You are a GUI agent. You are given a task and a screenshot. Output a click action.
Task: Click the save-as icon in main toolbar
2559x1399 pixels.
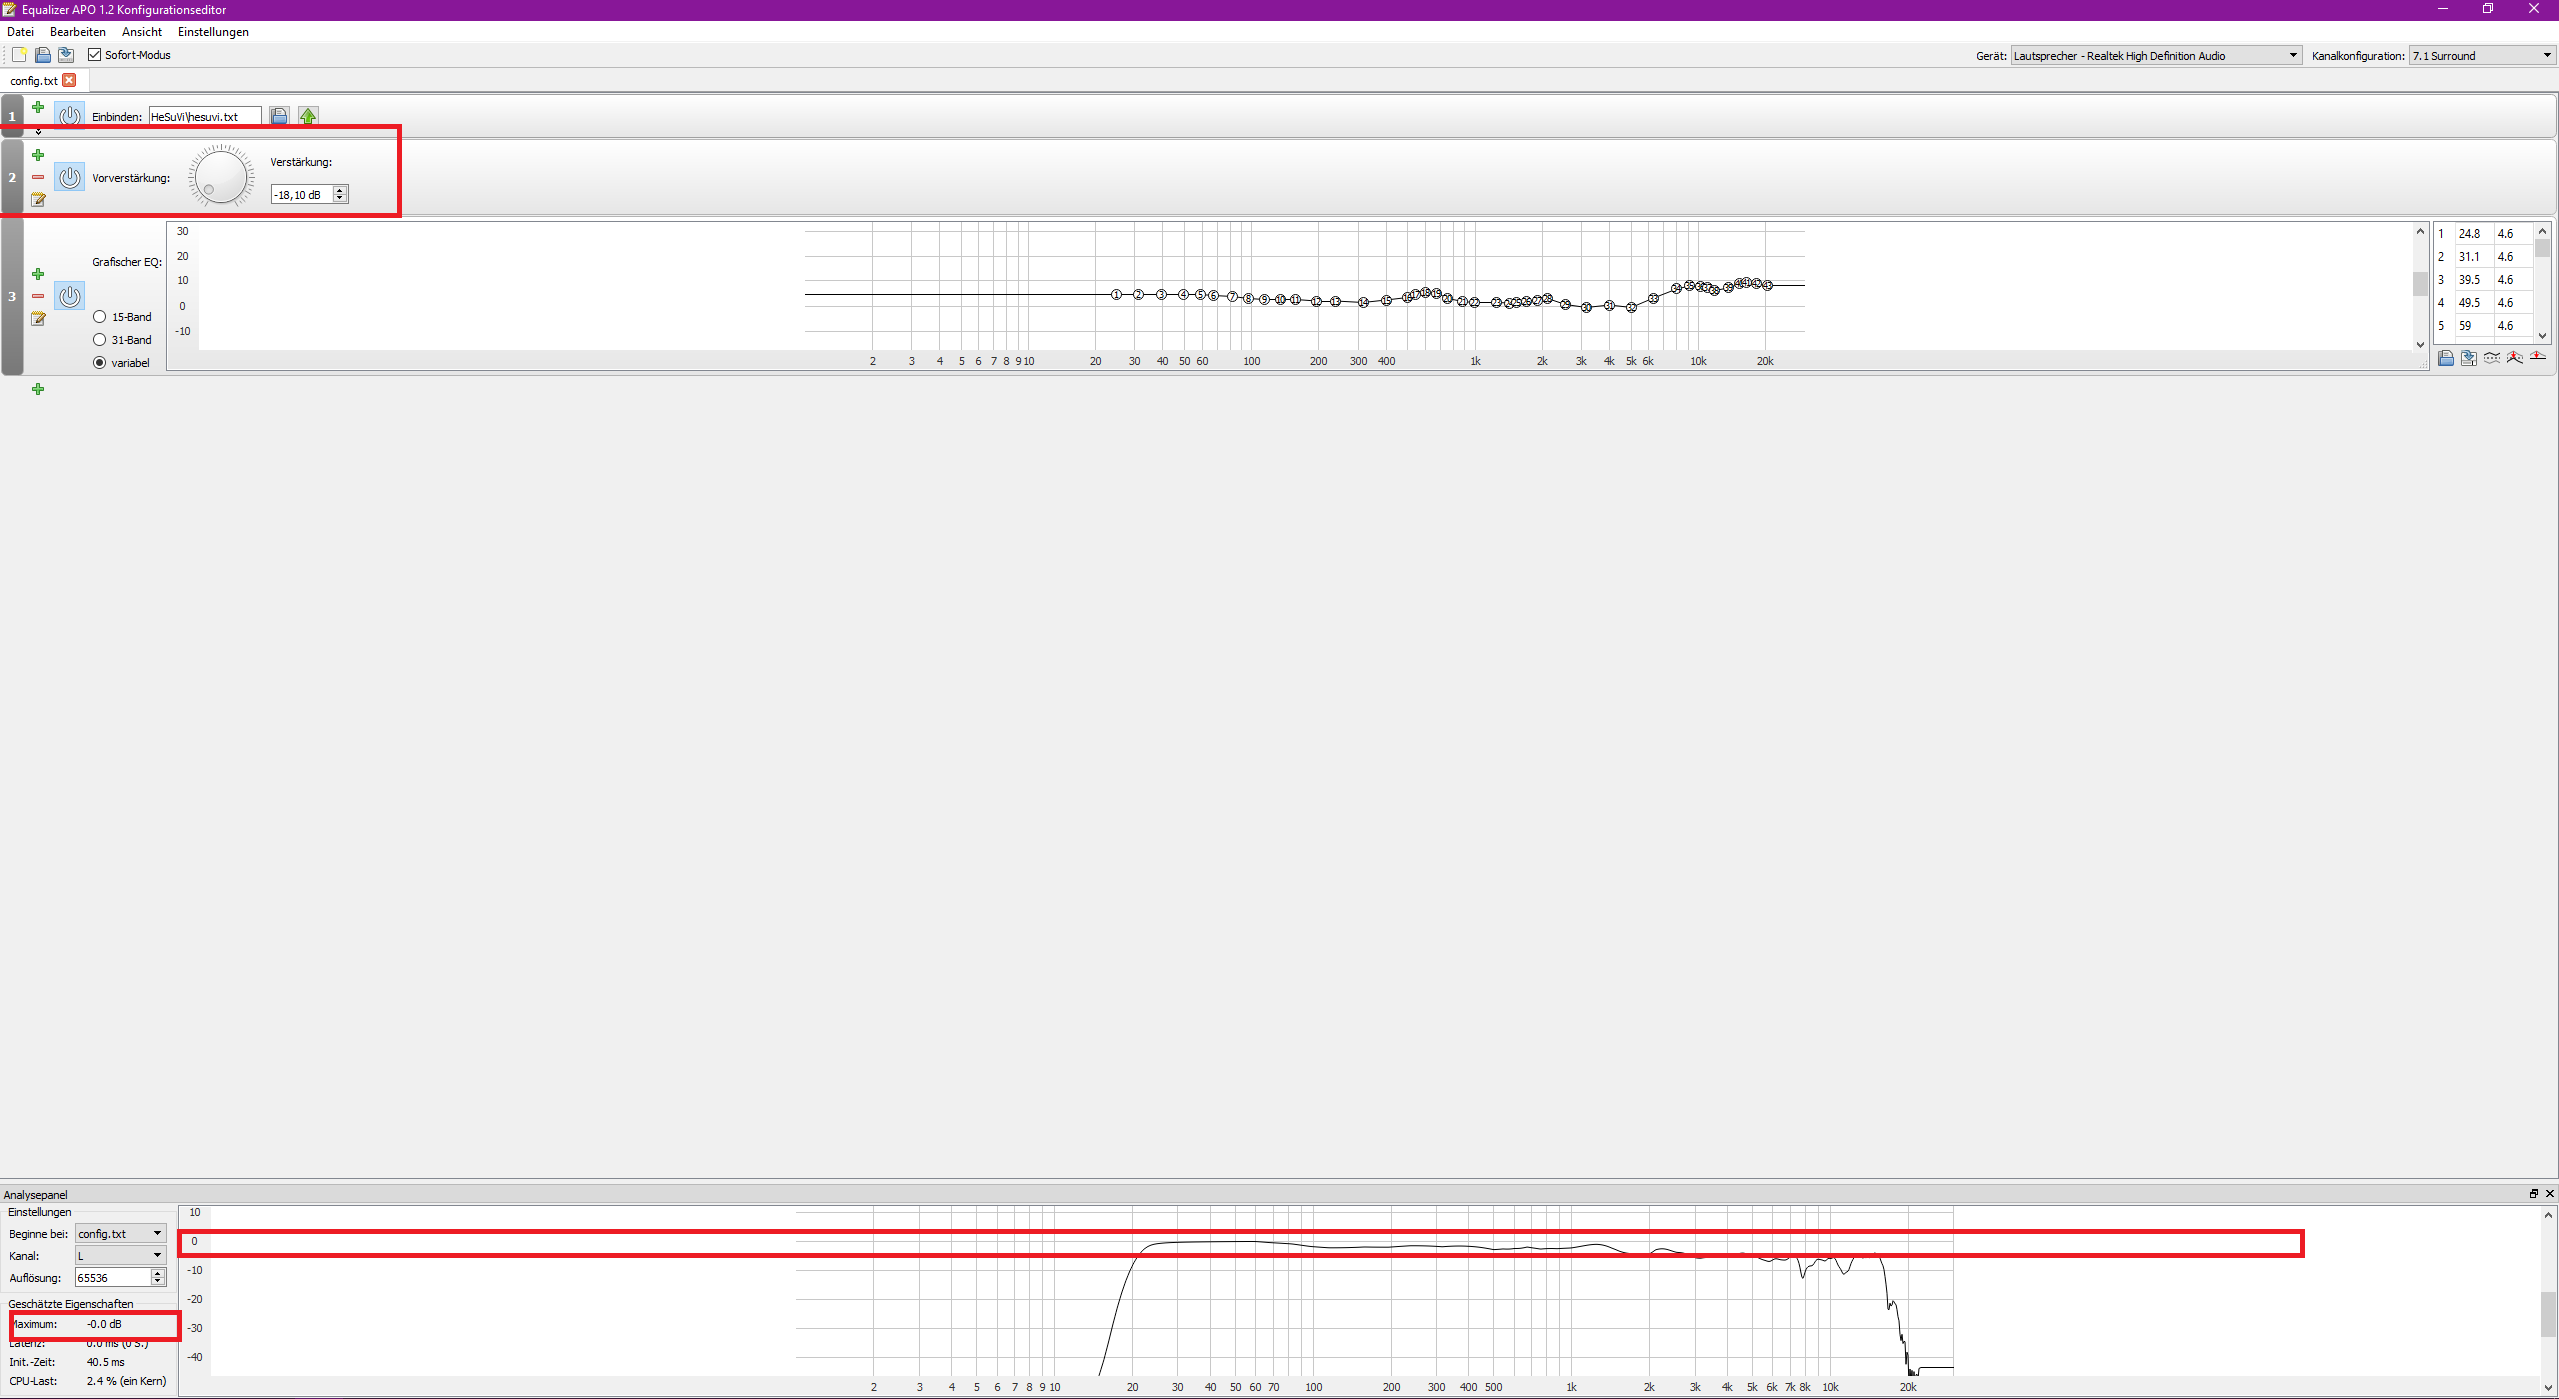click(66, 55)
